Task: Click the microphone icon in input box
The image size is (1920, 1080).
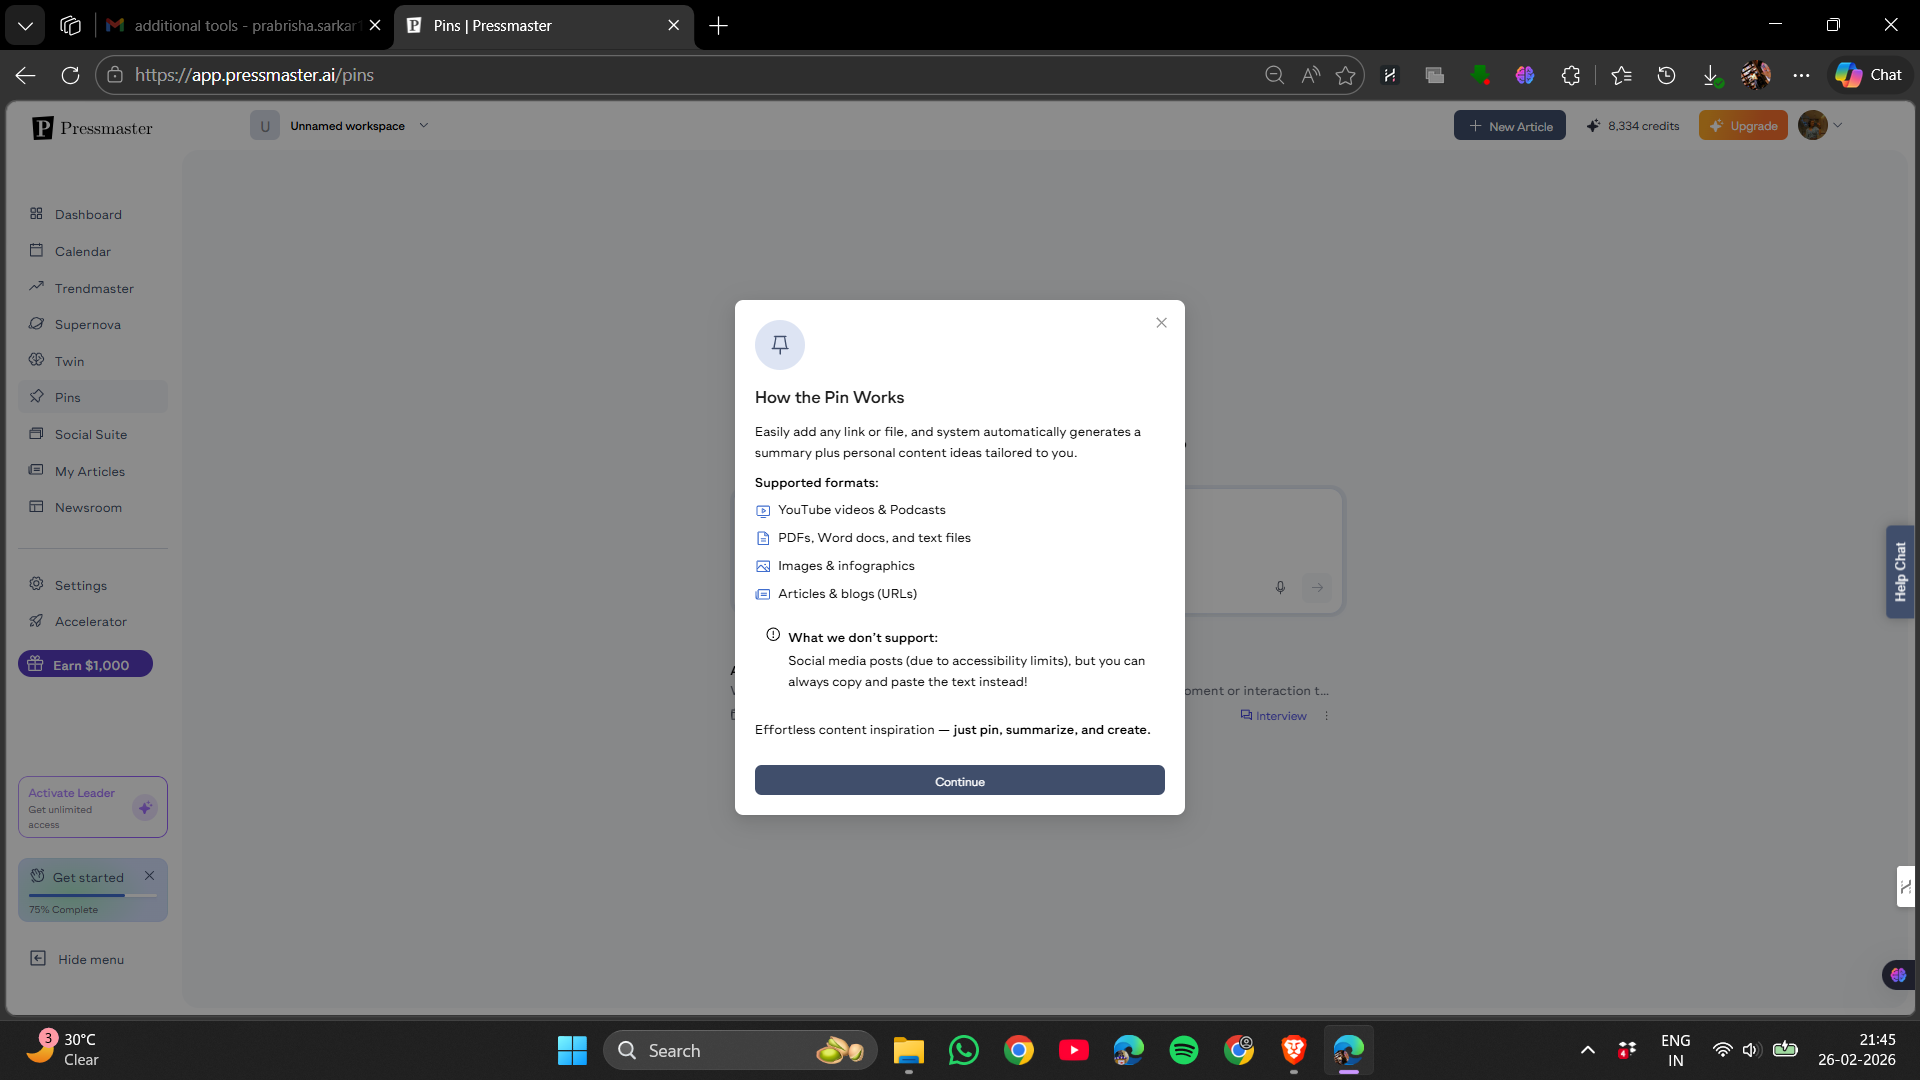Action: 1280,588
